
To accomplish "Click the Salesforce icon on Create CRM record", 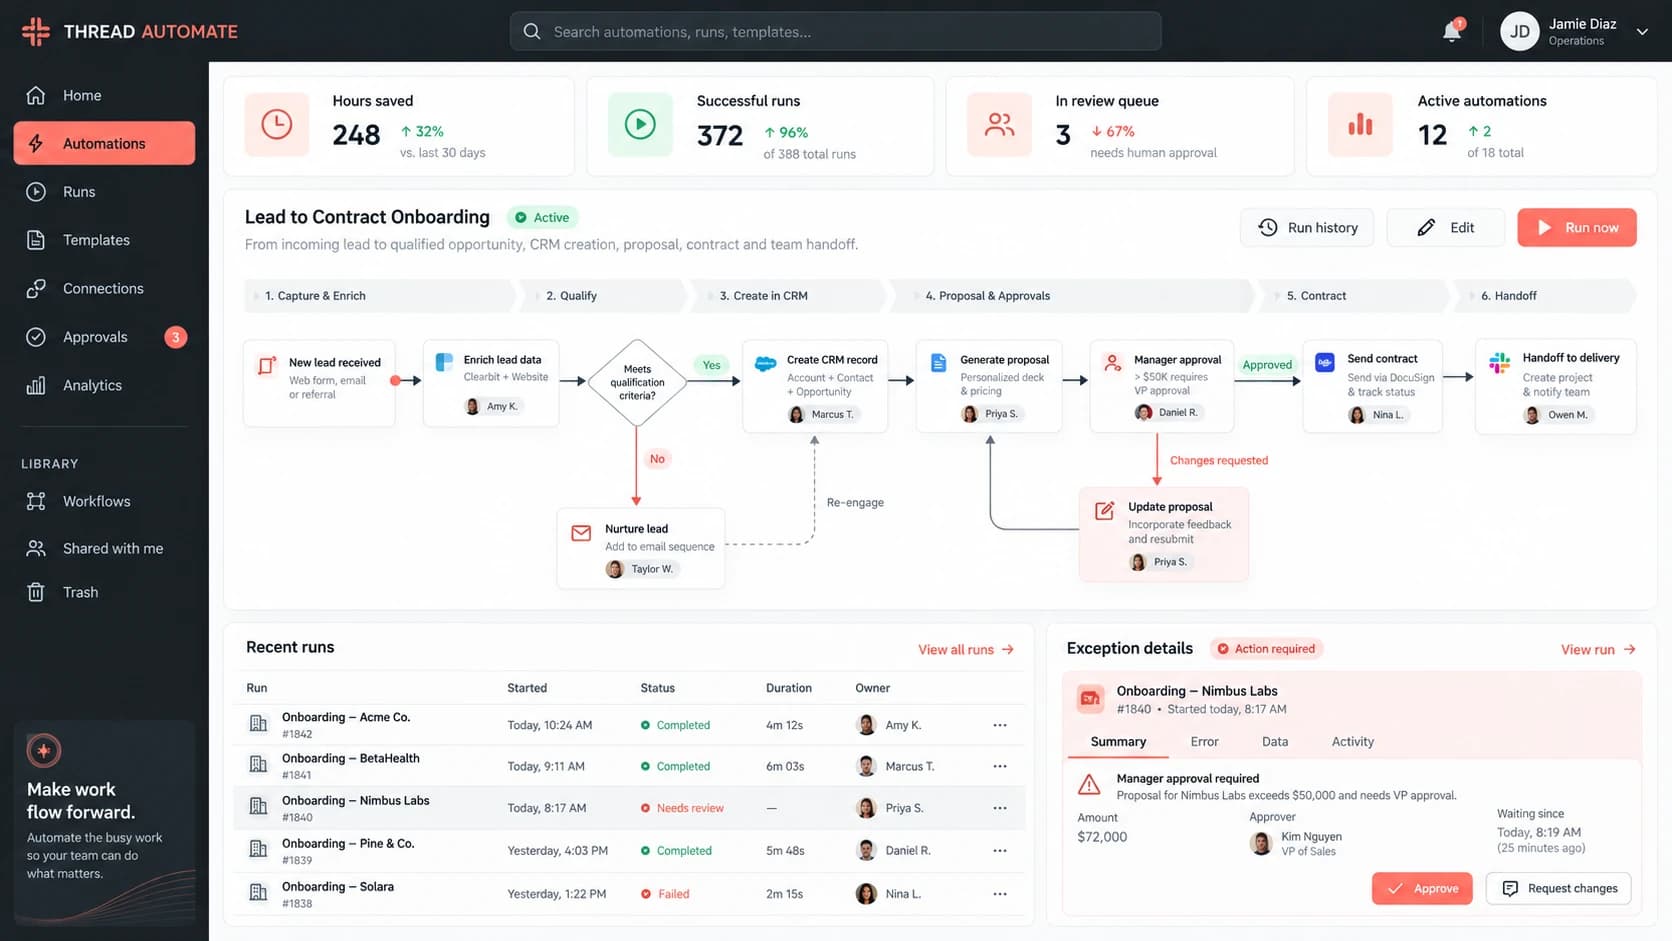I will pyautogui.click(x=766, y=363).
